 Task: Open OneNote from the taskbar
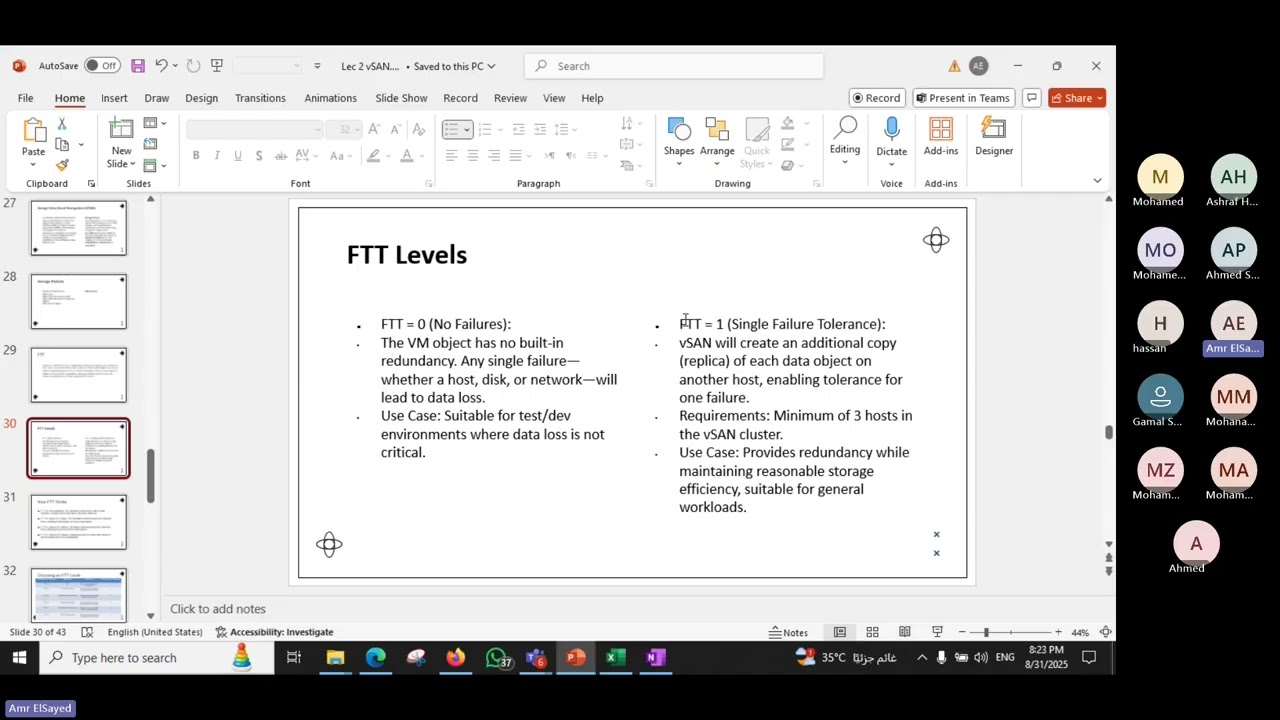pyautogui.click(x=655, y=658)
